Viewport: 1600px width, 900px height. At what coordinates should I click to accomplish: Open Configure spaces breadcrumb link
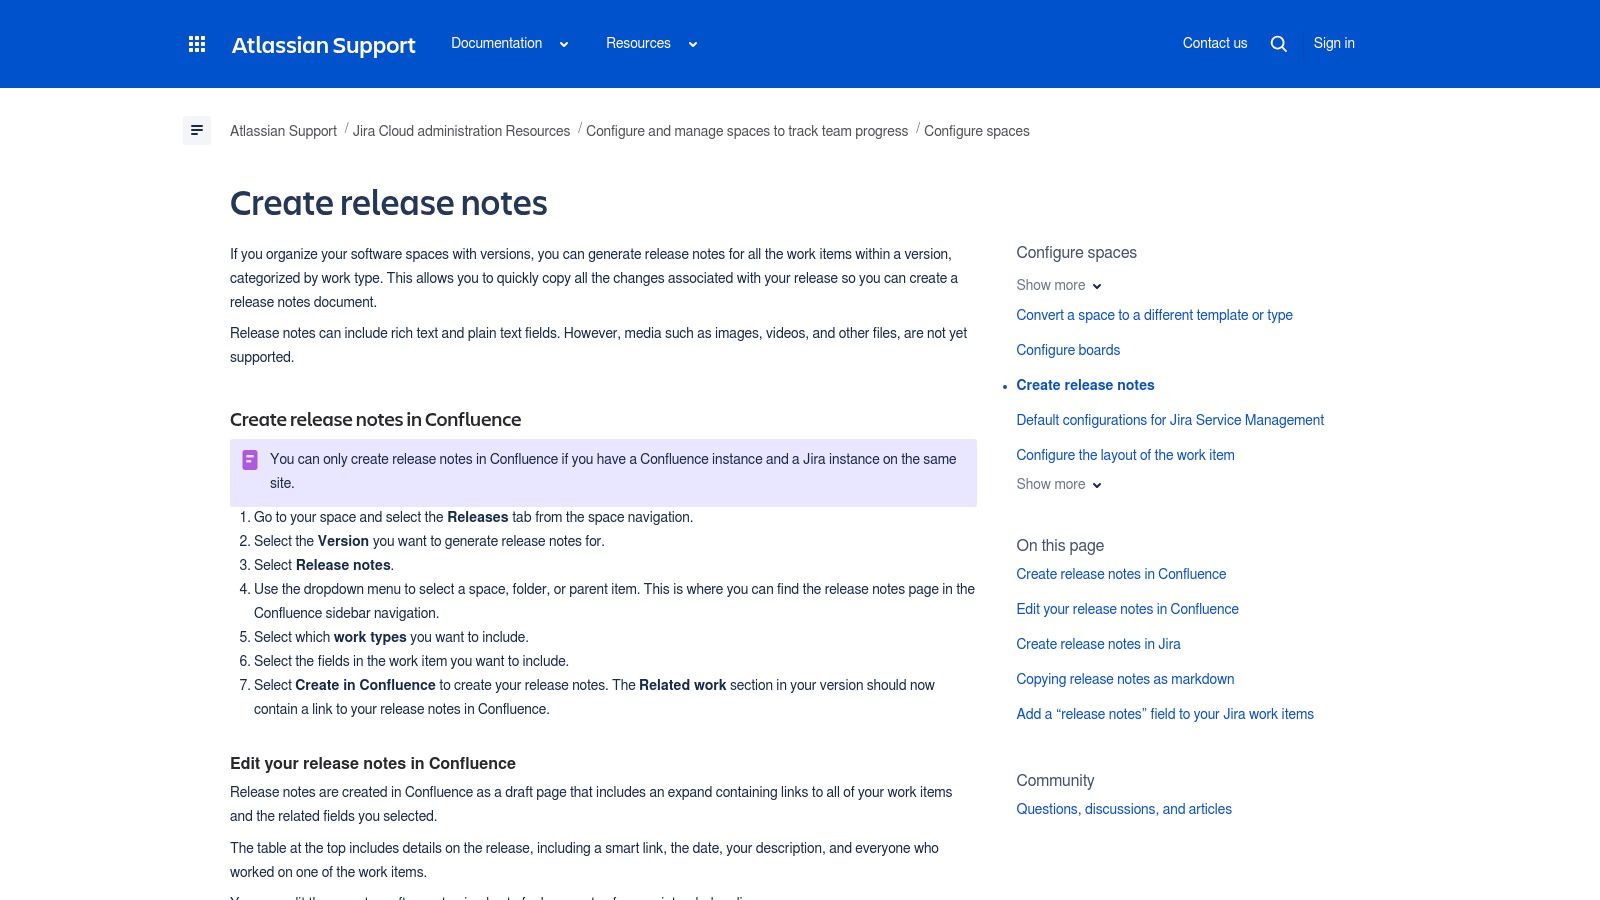(x=977, y=131)
